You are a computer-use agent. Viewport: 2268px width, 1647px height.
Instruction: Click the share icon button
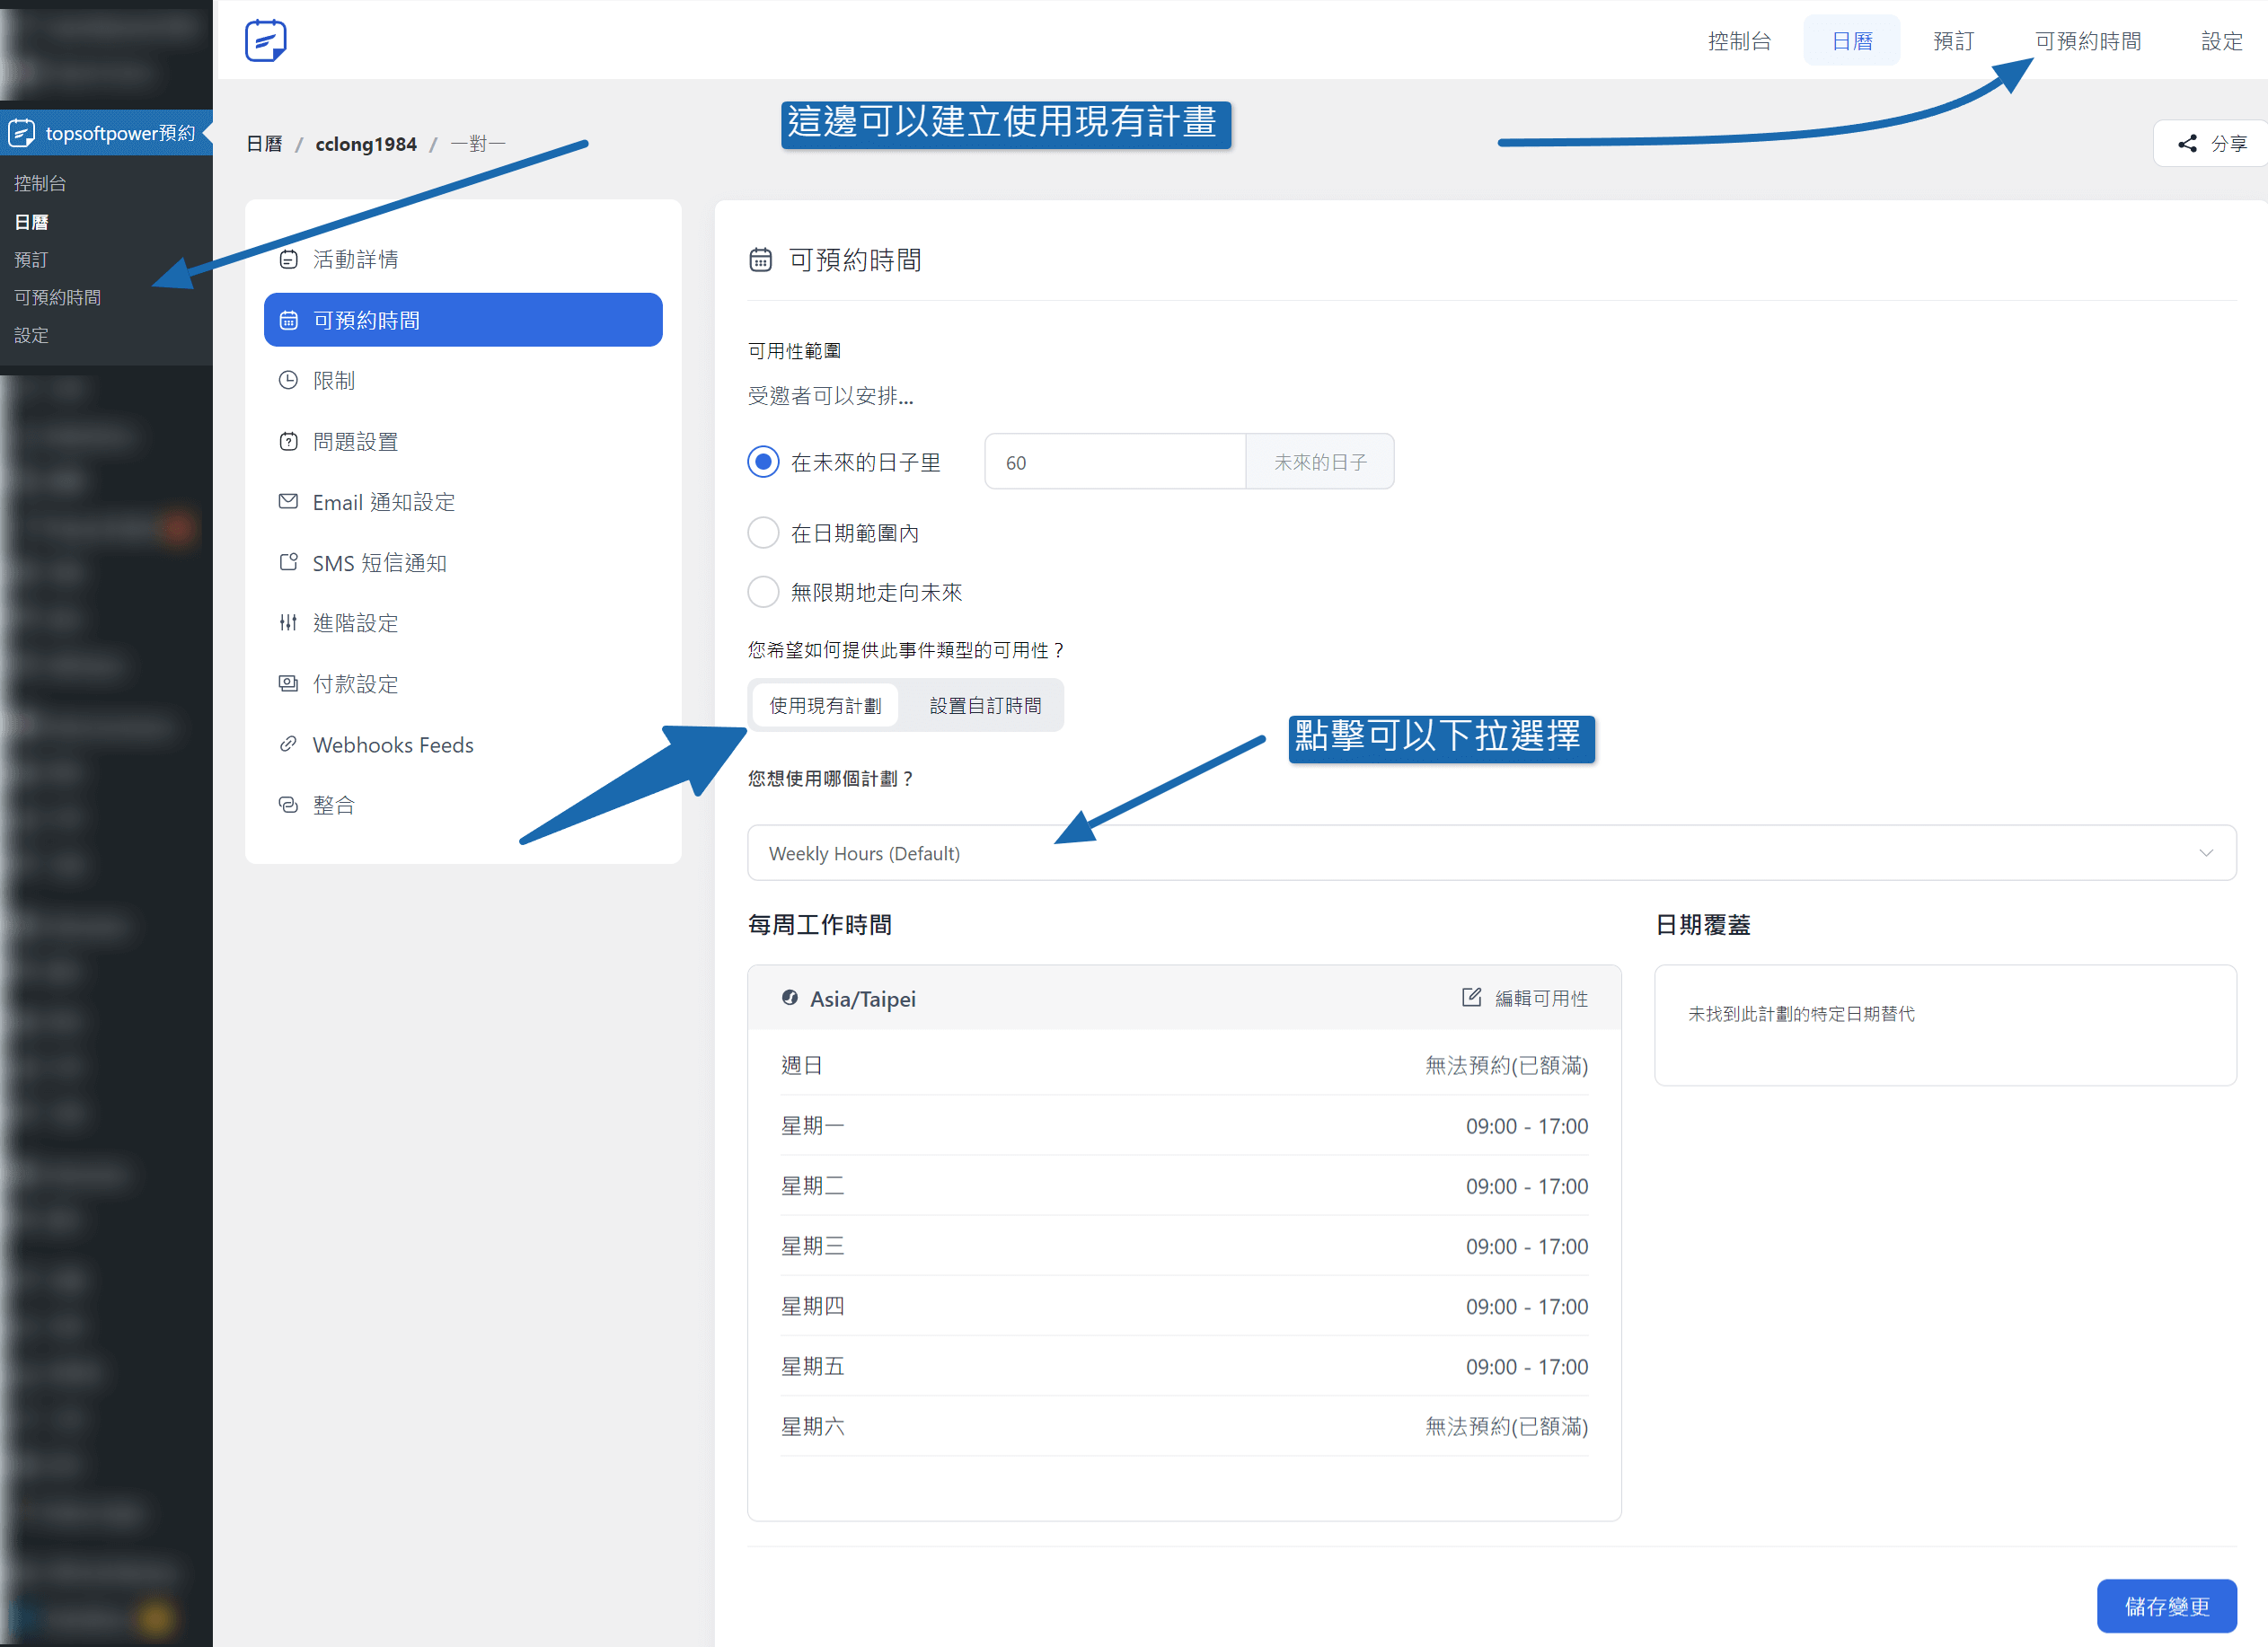tap(2187, 144)
